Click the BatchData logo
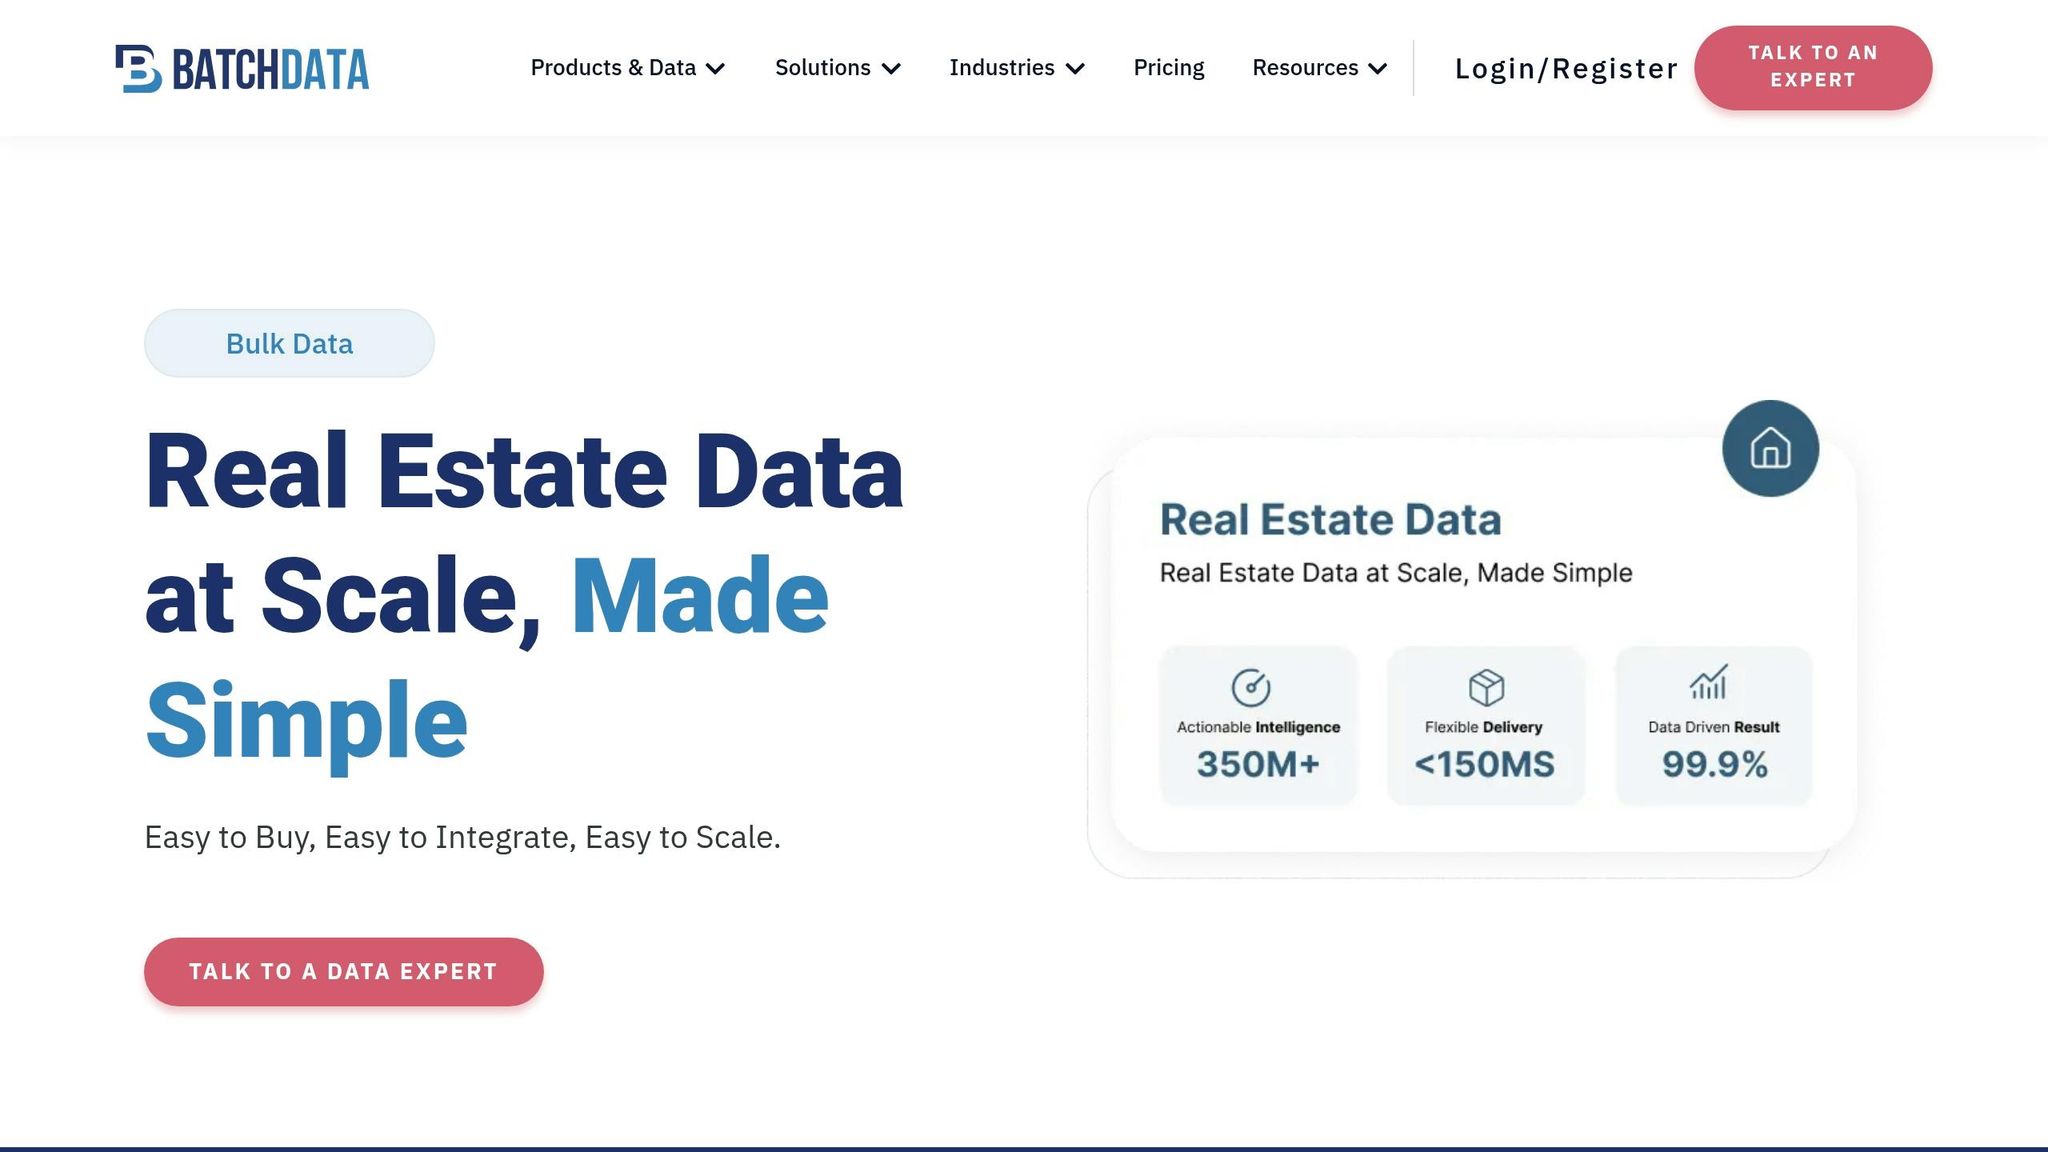This screenshot has width=2048, height=1152. (x=242, y=69)
